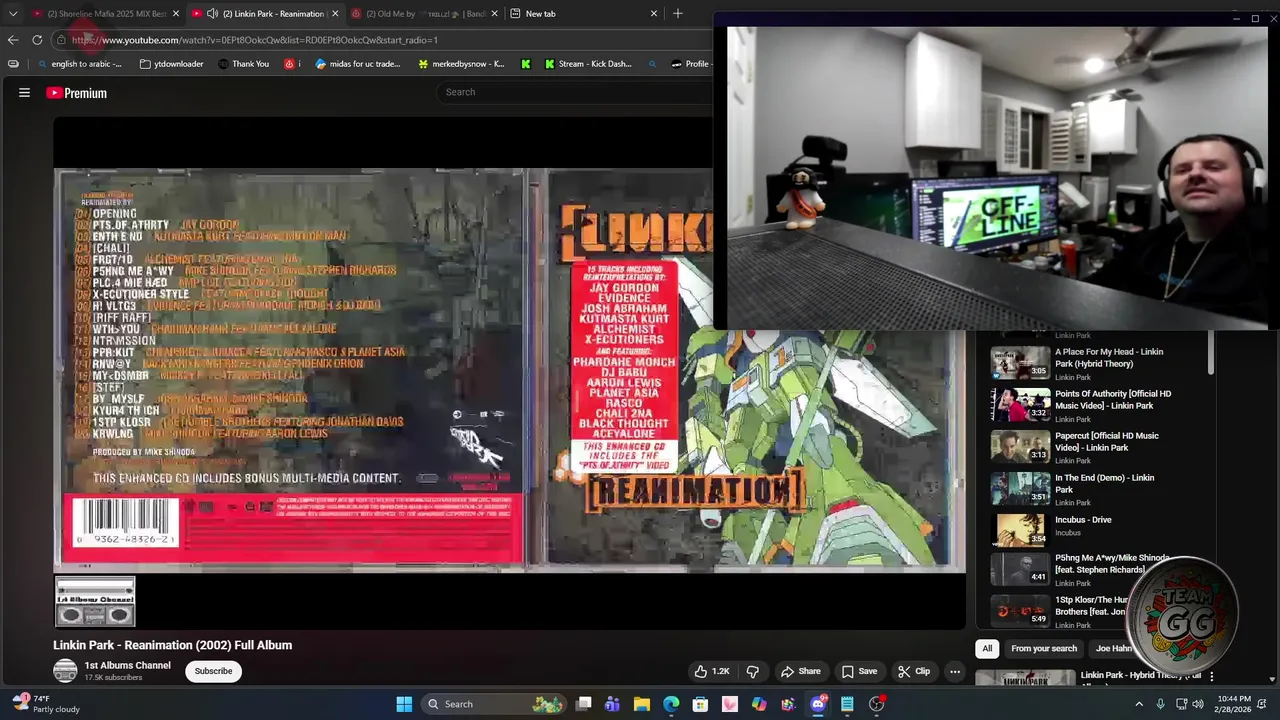The image size is (1280, 720).
Task: Open the merkedbysnow bookmark
Action: point(460,64)
